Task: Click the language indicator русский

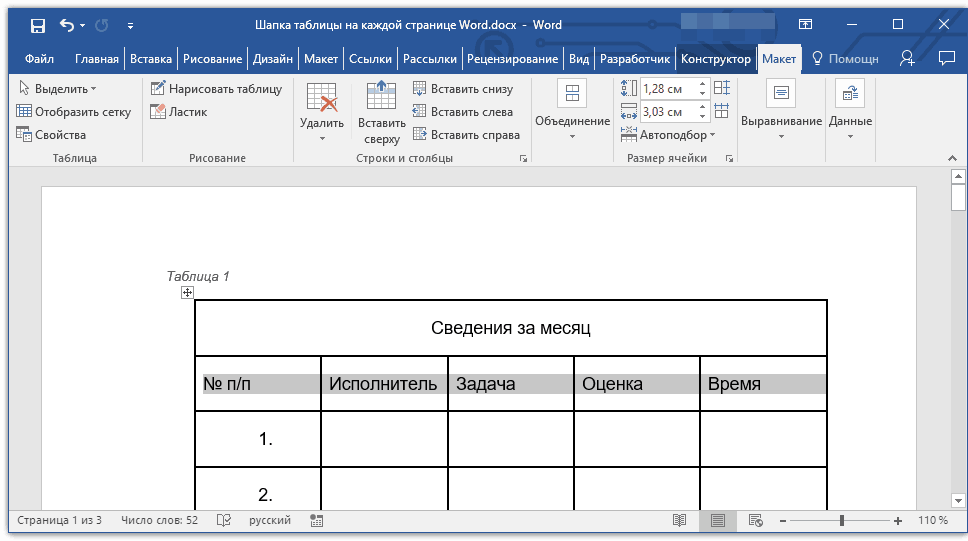Action: click(270, 521)
